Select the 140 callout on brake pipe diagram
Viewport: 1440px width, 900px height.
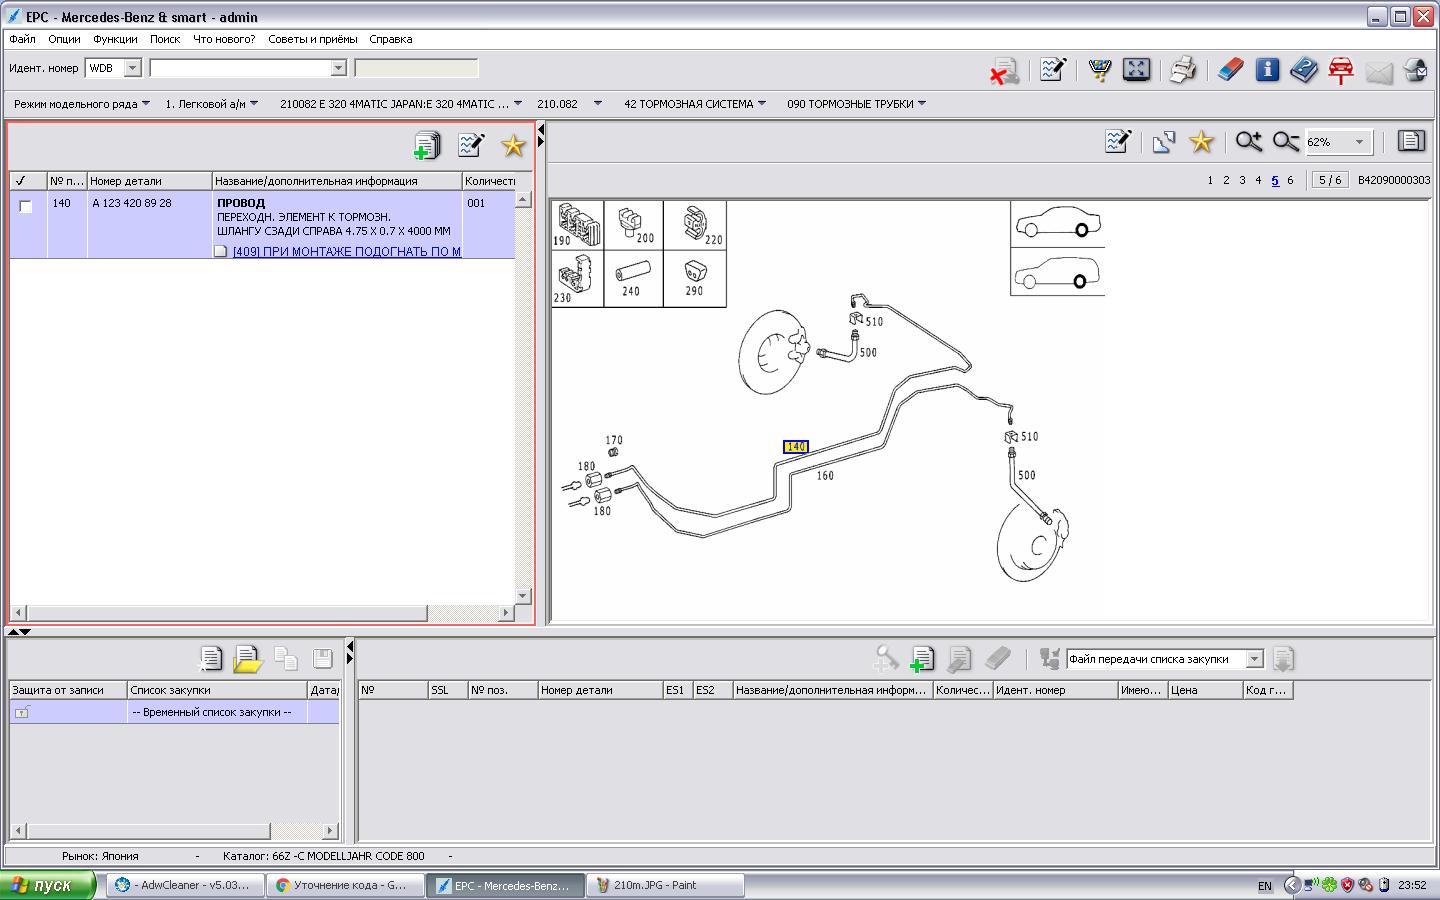[796, 447]
